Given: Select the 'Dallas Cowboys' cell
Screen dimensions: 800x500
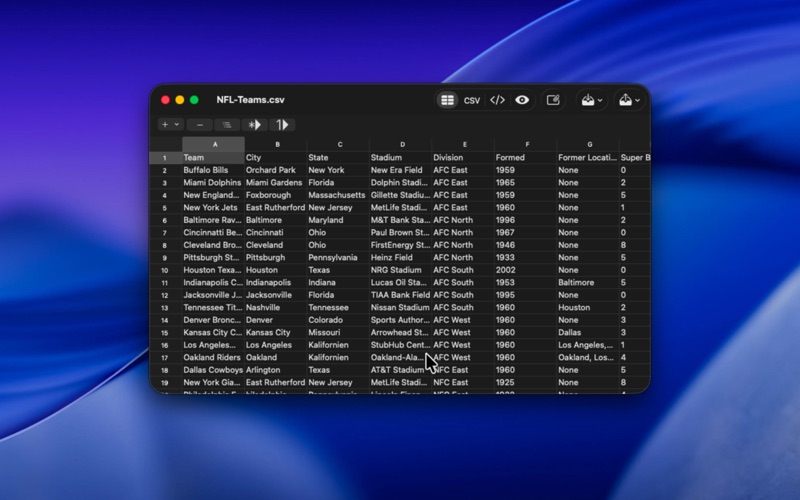Looking at the screenshot, I should [213, 370].
